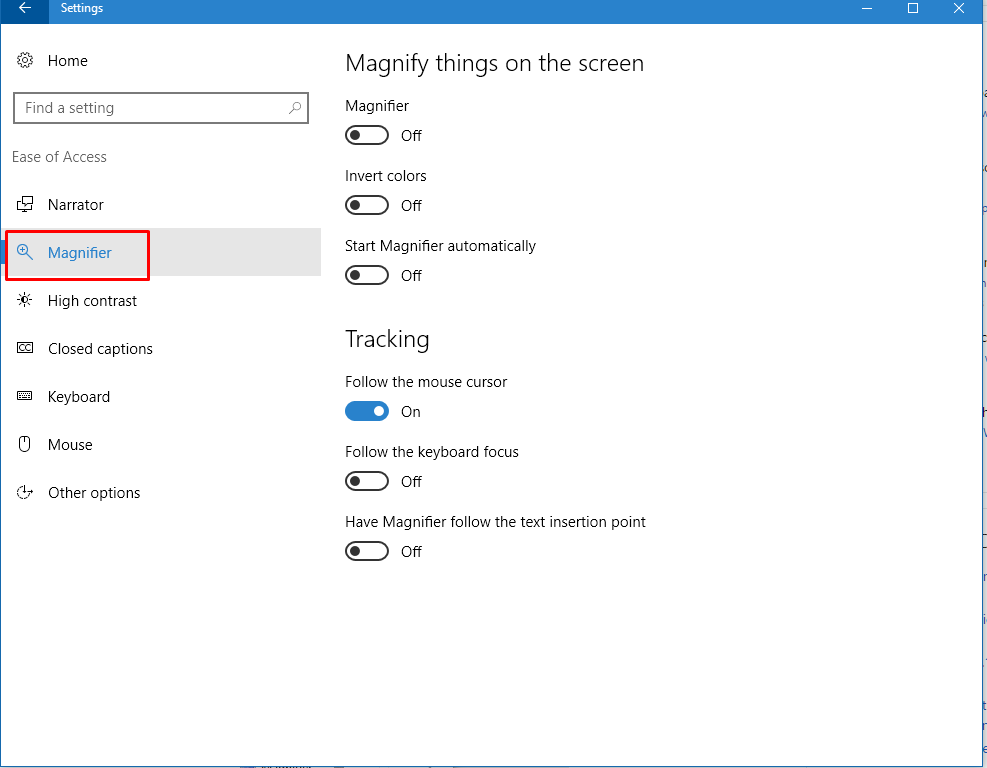This screenshot has height=768, width=987.
Task: Click the High contrast sun icon
Action: coord(25,301)
